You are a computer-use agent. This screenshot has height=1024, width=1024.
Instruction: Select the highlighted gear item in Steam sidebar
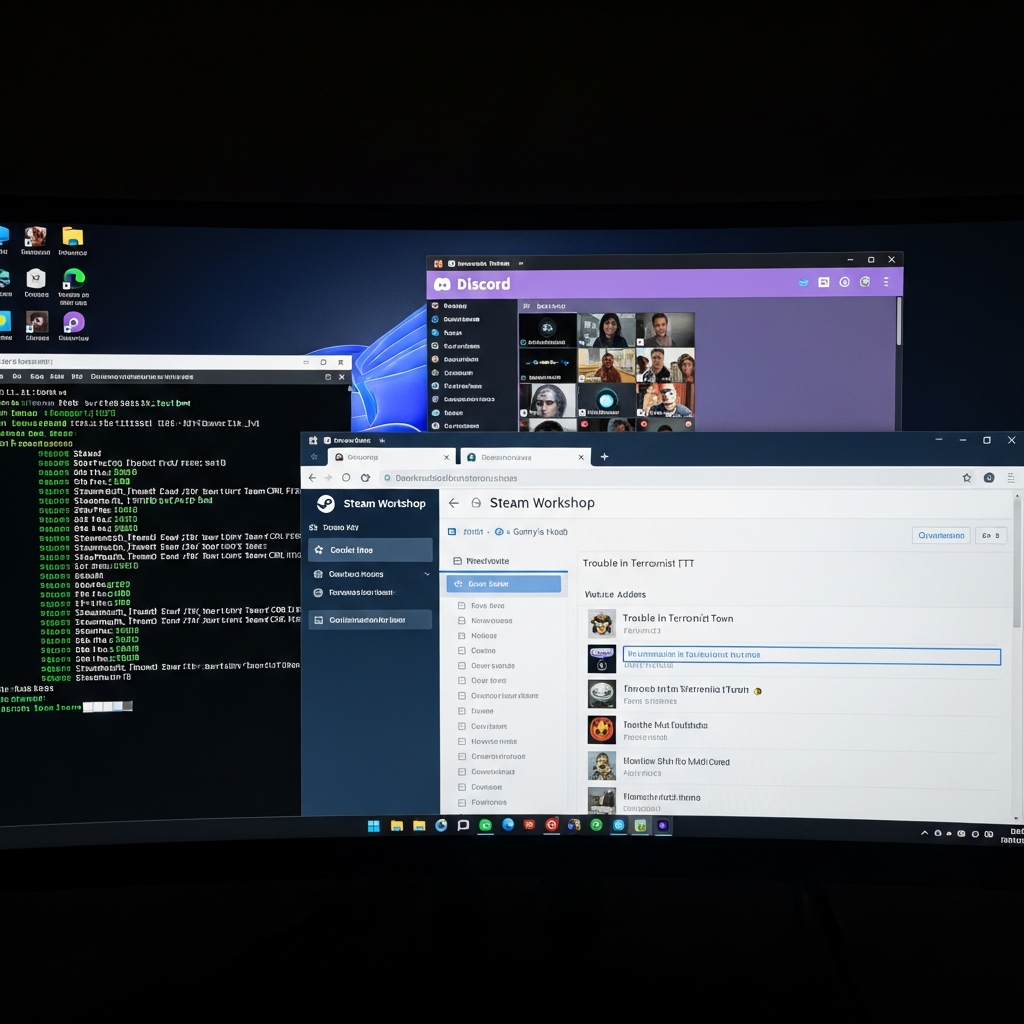[370, 550]
